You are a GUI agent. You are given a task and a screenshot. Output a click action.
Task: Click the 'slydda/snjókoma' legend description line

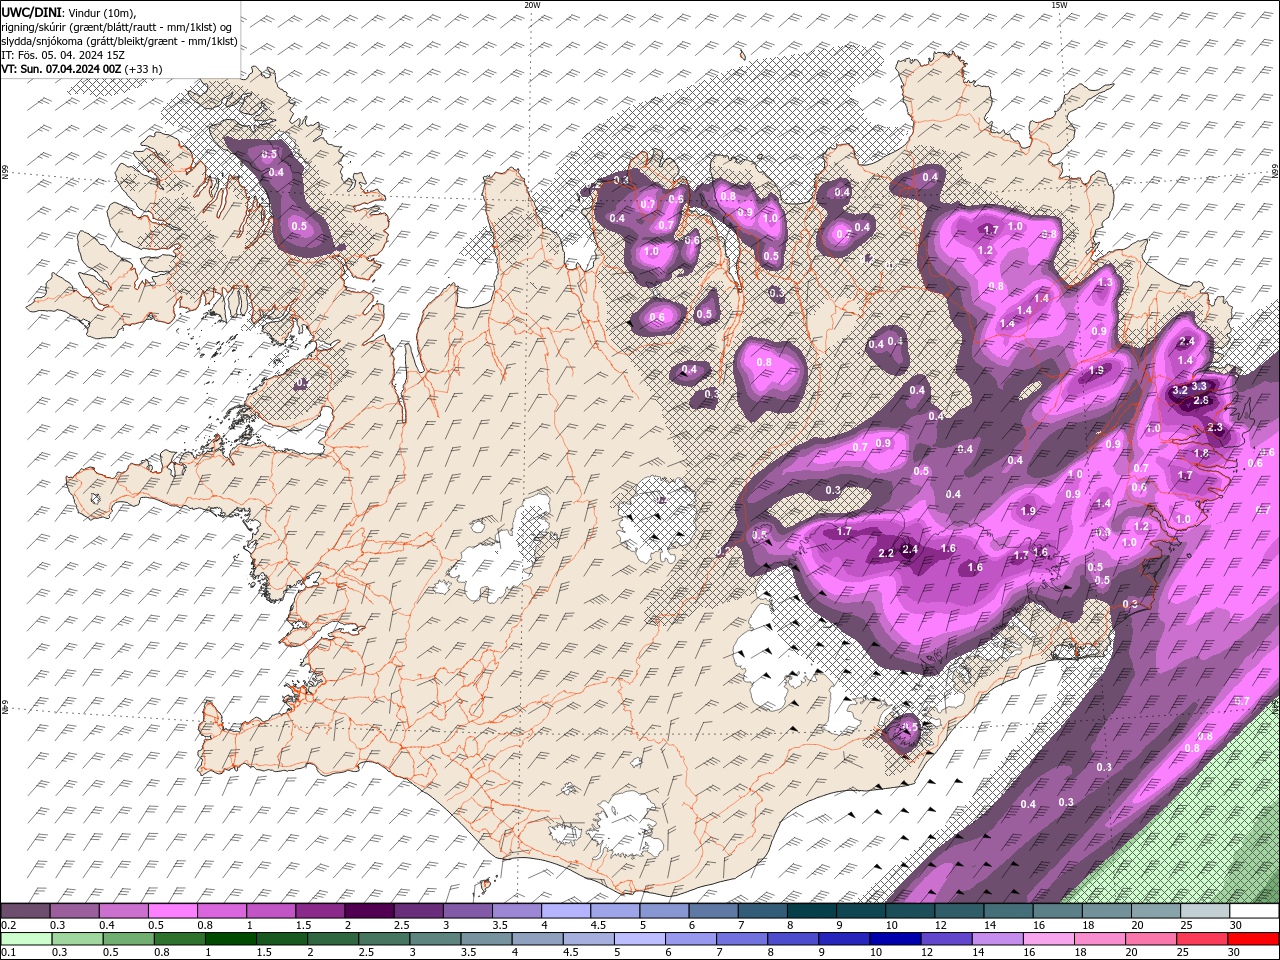coord(119,41)
